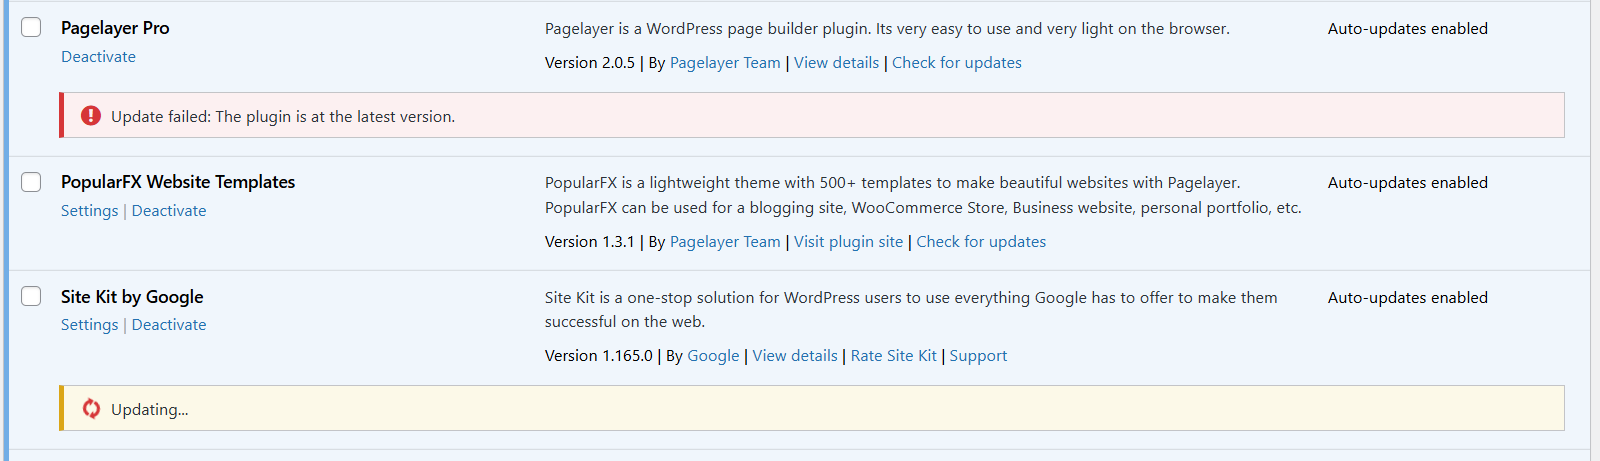Click the spinning Updating icon for Site Kit
The height and width of the screenshot is (461, 1600).
click(91, 409)
